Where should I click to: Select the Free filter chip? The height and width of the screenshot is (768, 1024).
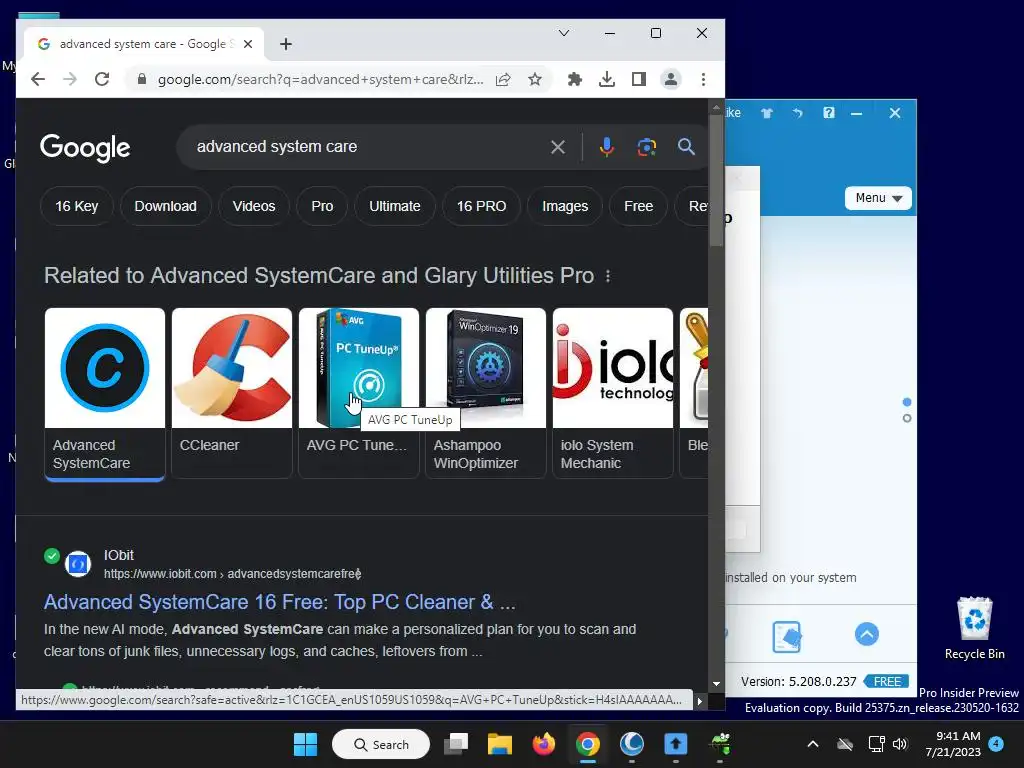[x=638, y=206]
